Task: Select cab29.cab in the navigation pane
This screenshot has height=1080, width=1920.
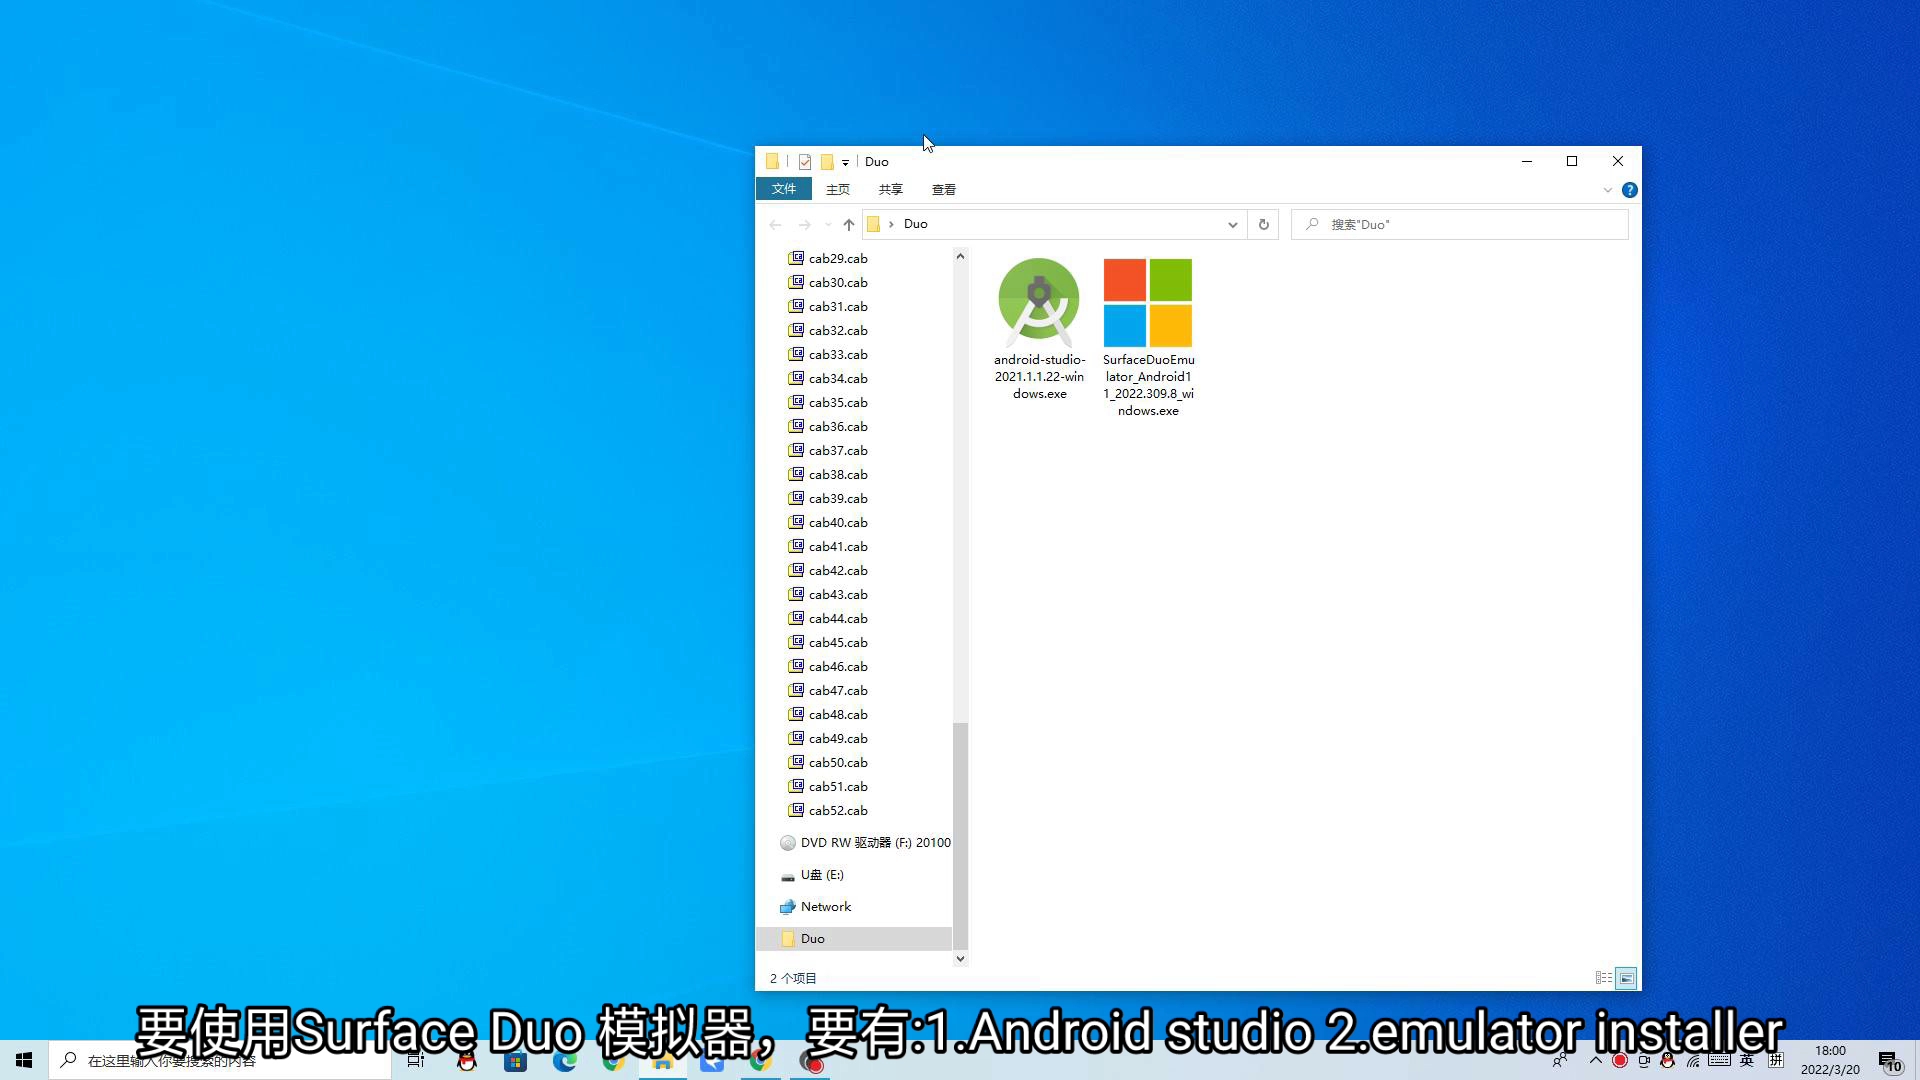Action: pos(838,258)
